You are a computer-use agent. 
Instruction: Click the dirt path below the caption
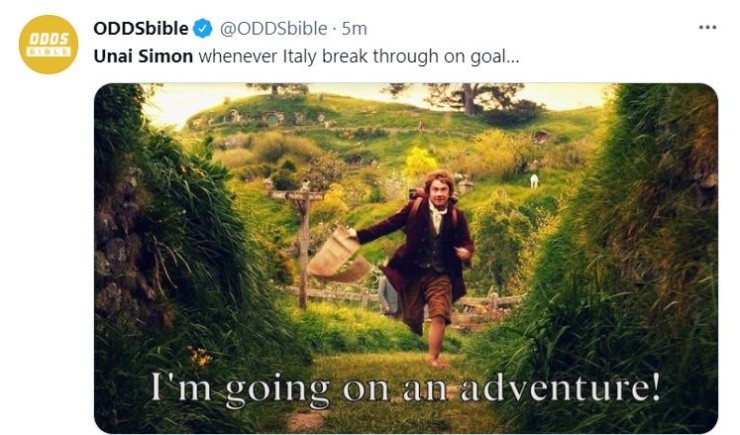(x=309, y=419)
